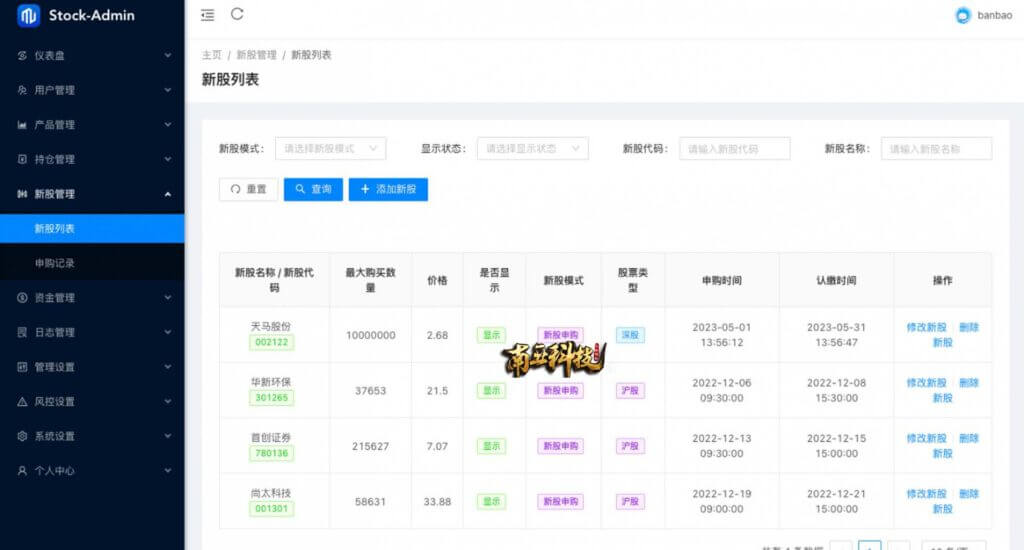Viewport: 1024px width, 550px height.
Task: Click the 重置 reset button
Action: (248, 189)
